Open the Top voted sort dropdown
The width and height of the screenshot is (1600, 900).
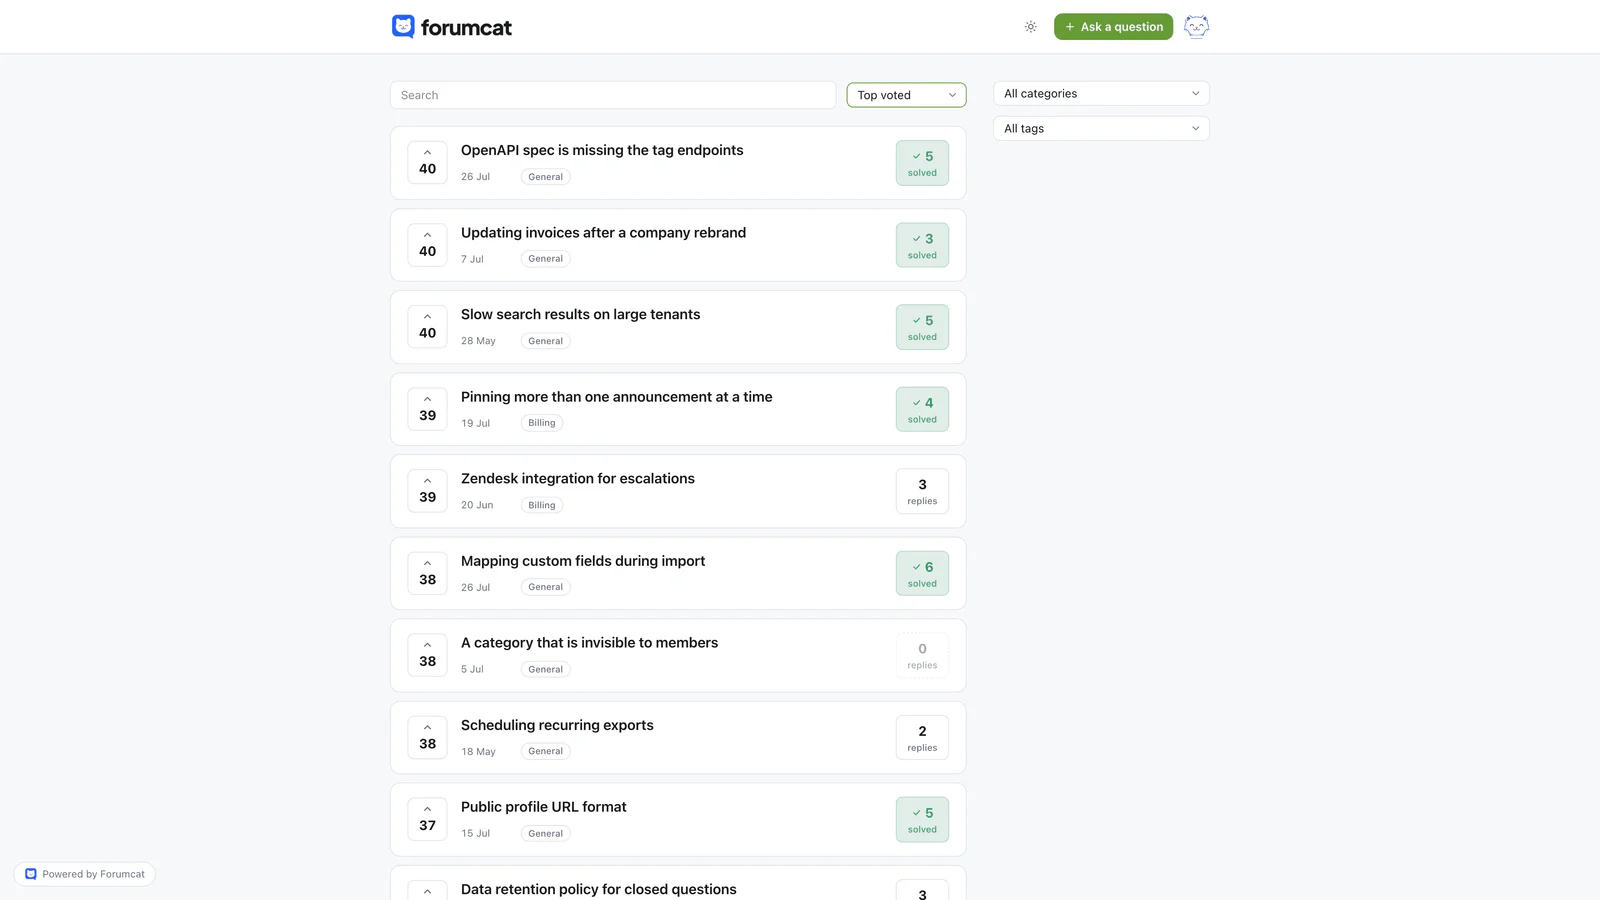[906, 95]
